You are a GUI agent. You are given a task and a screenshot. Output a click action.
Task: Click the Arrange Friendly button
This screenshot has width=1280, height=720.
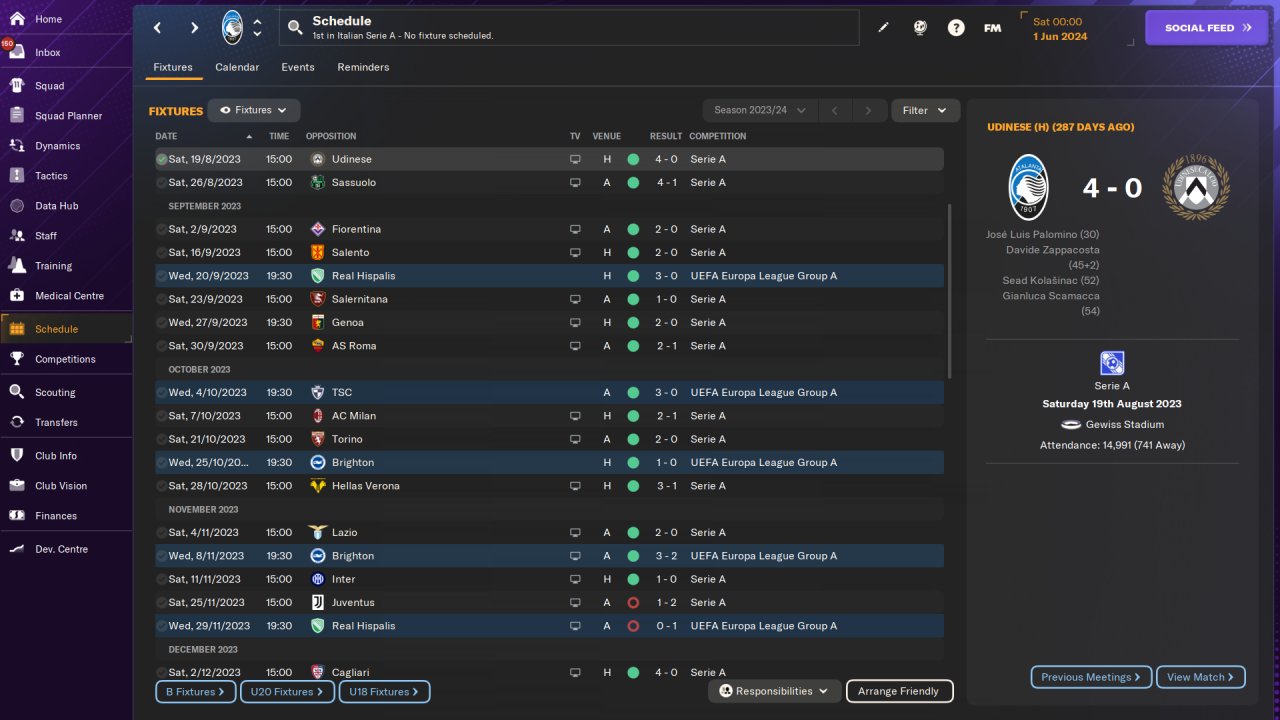pyautogui.click(x=900, y=691)
